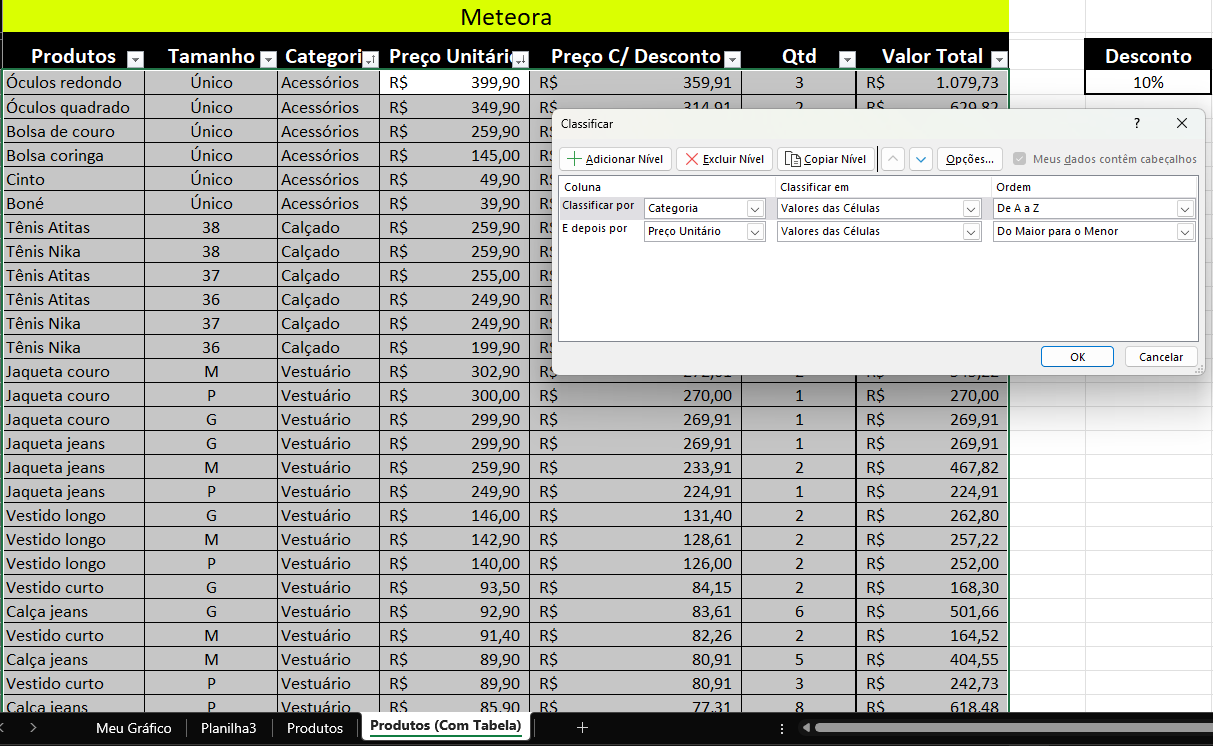1213x746 pixels.
Task: Switch to Planilha3 sheet tab
Action: click(228, 728)
